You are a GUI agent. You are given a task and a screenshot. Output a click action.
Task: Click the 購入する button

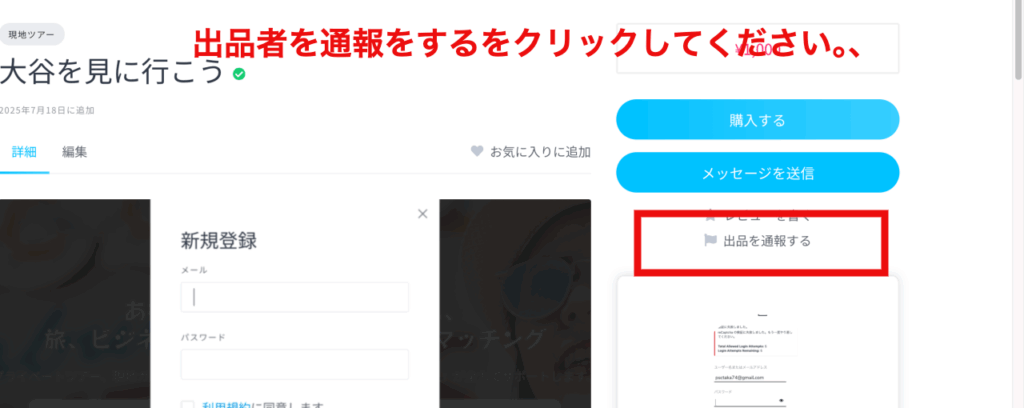(758, 119)
